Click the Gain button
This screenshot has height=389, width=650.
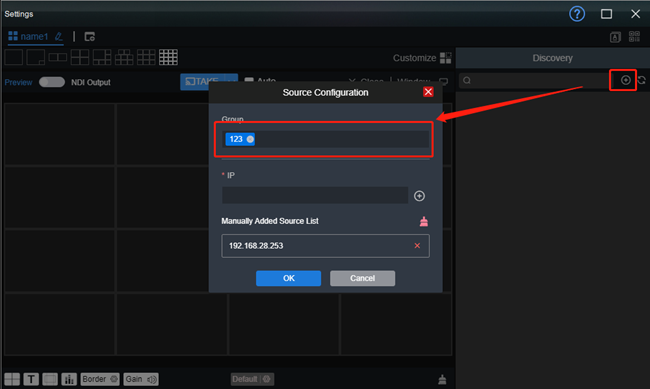click(x=141, y=379)
